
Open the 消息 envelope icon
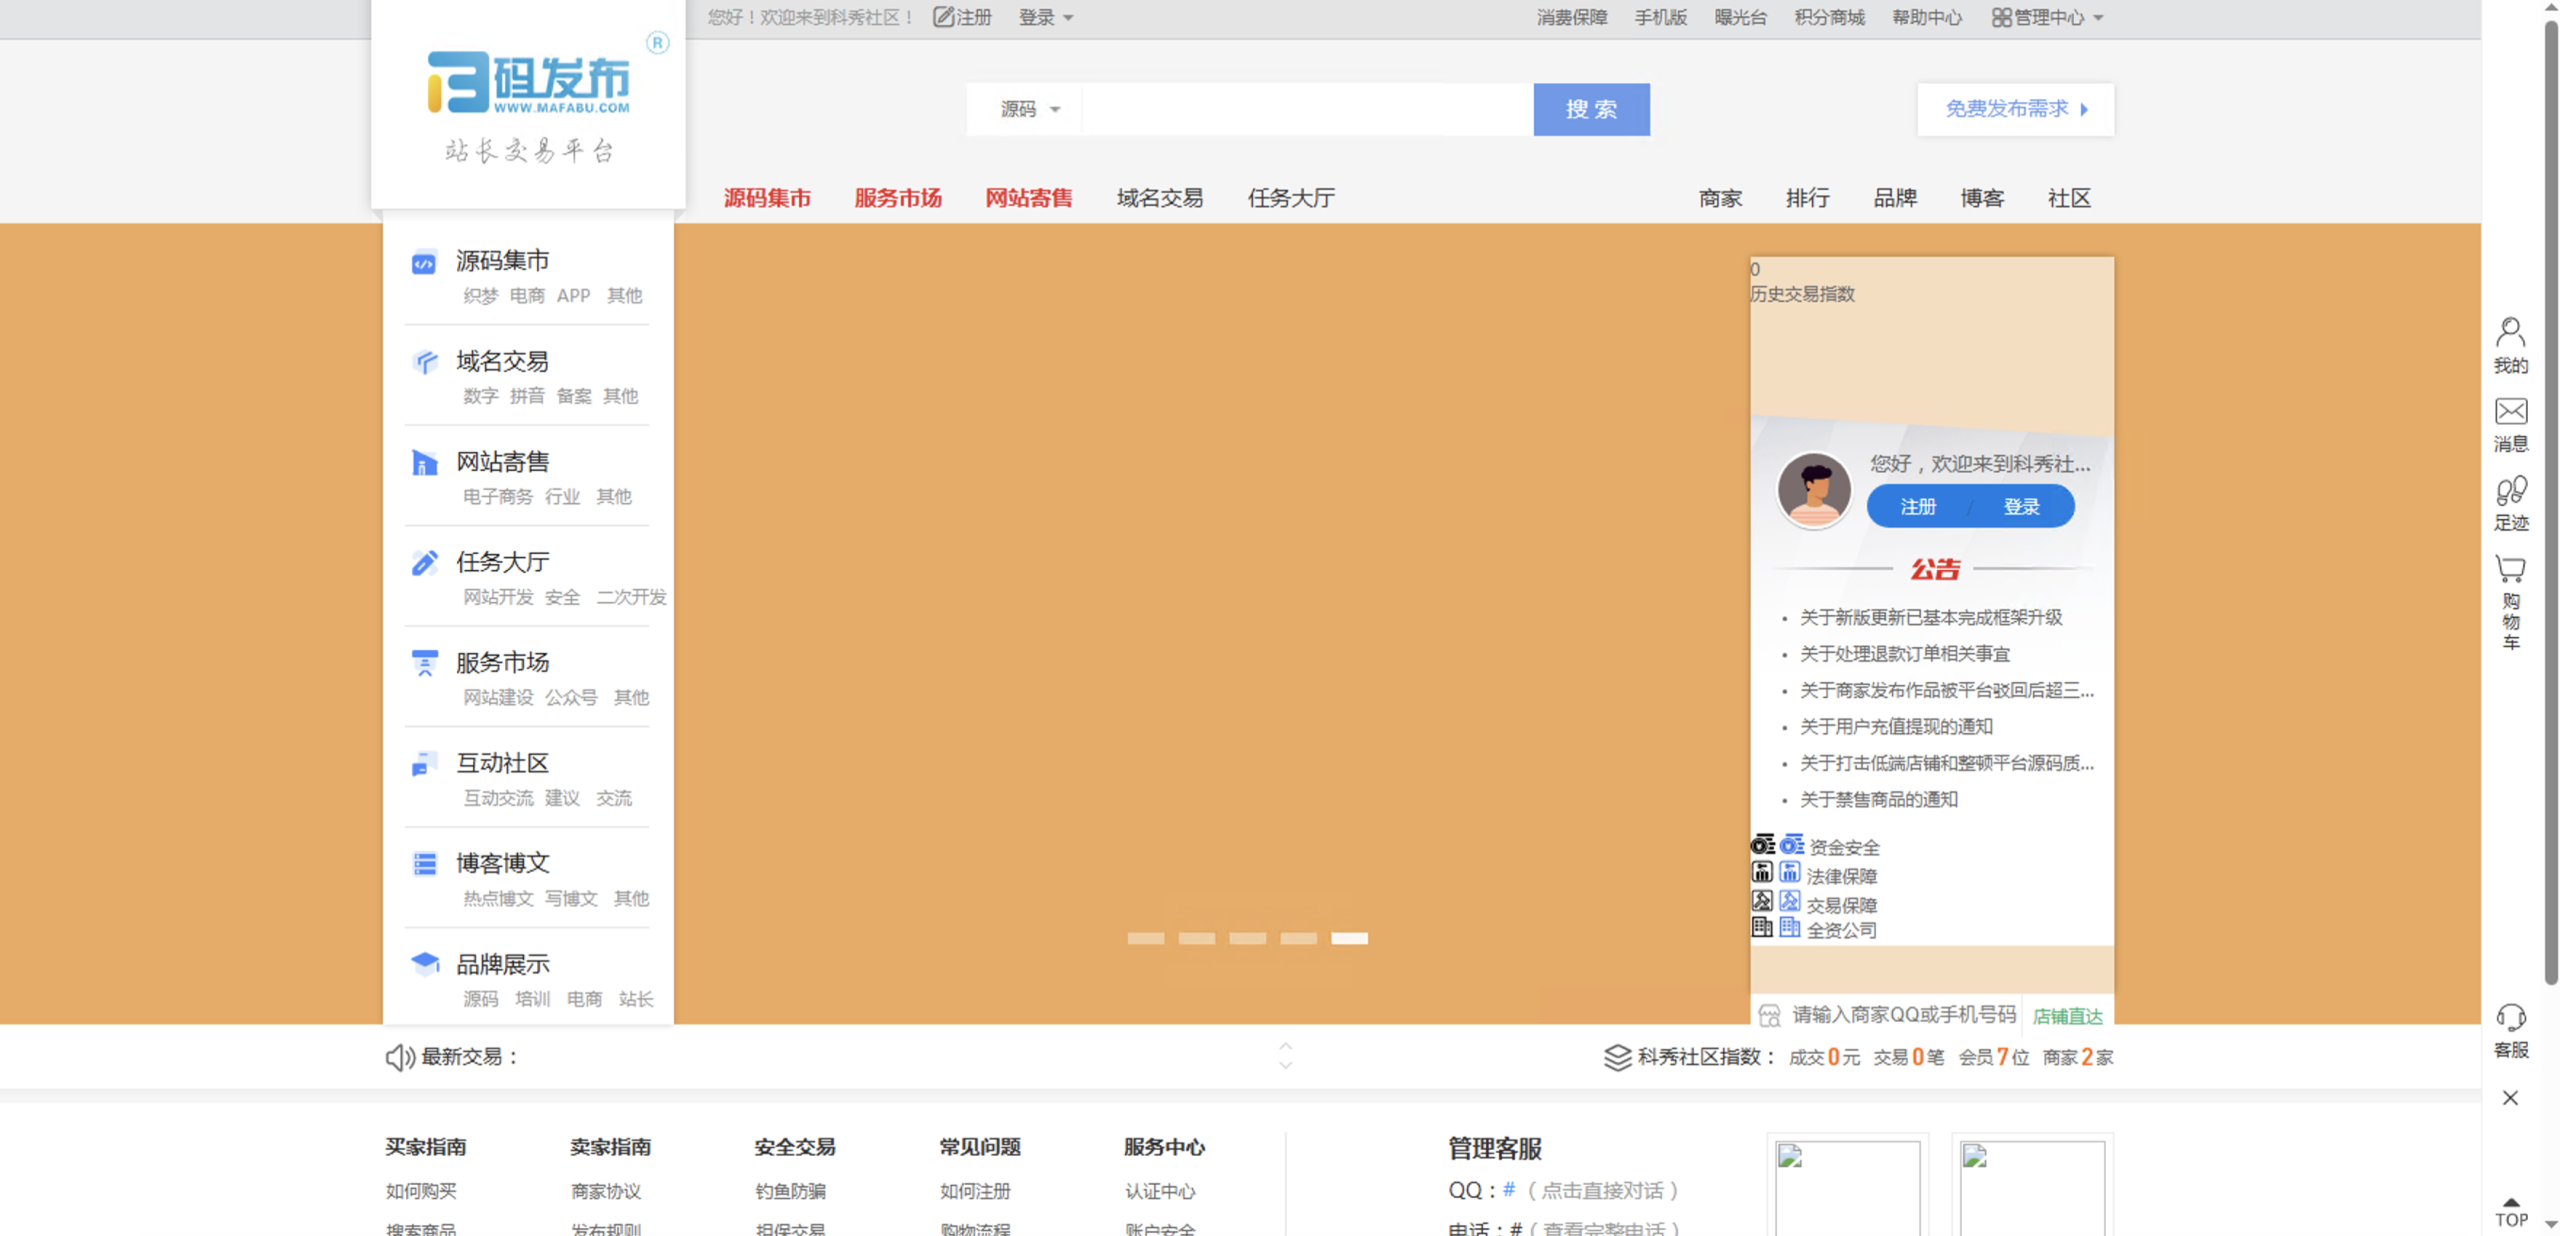pos(2510,412)
